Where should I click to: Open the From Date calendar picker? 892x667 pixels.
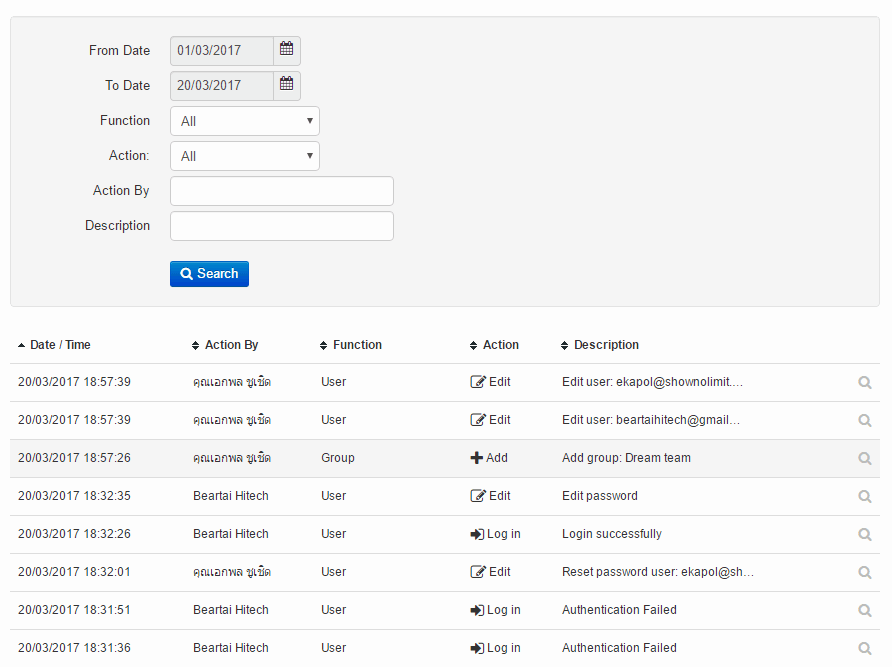click(x=287, y=50)
